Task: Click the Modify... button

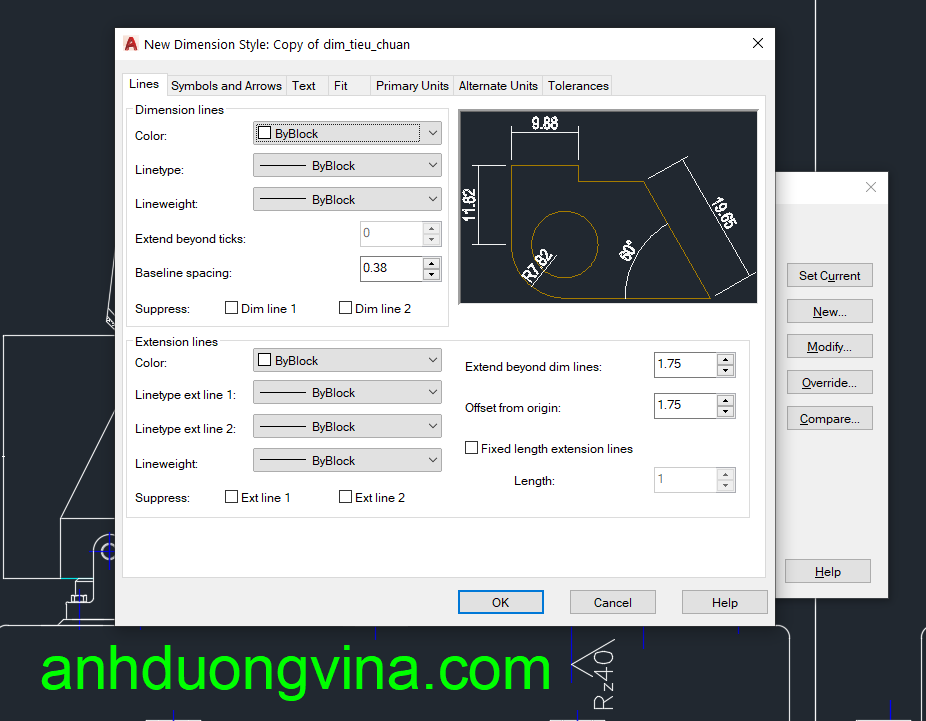Action: pyautogui.click(x=829, y=347)
